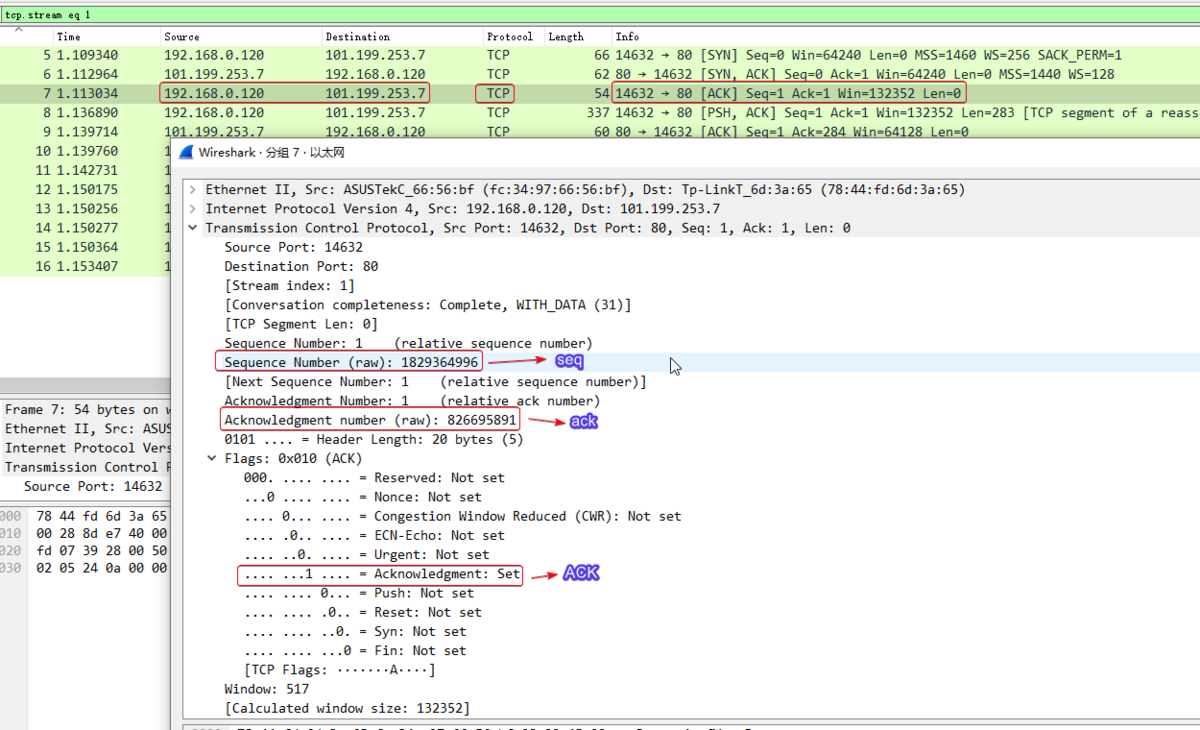Select the Reset: Not set flag
Screen dimensions: 1200x730
tap(362, 612)
